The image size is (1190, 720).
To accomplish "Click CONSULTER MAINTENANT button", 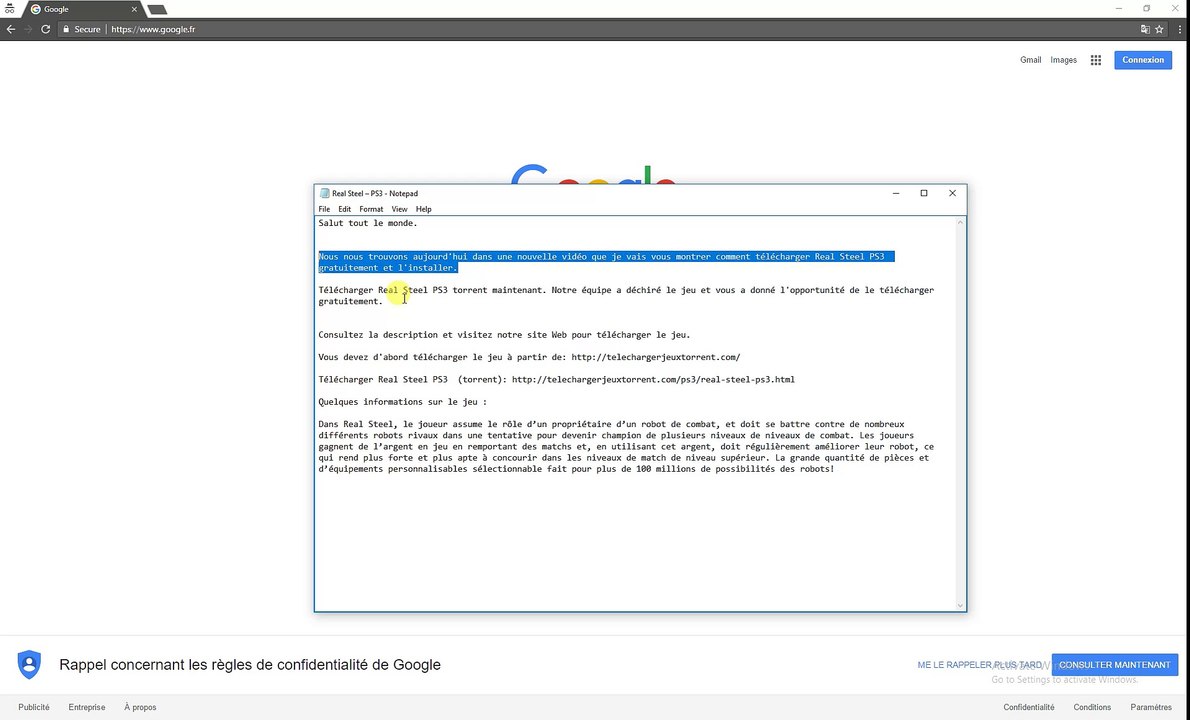I will click(1114, 665).
